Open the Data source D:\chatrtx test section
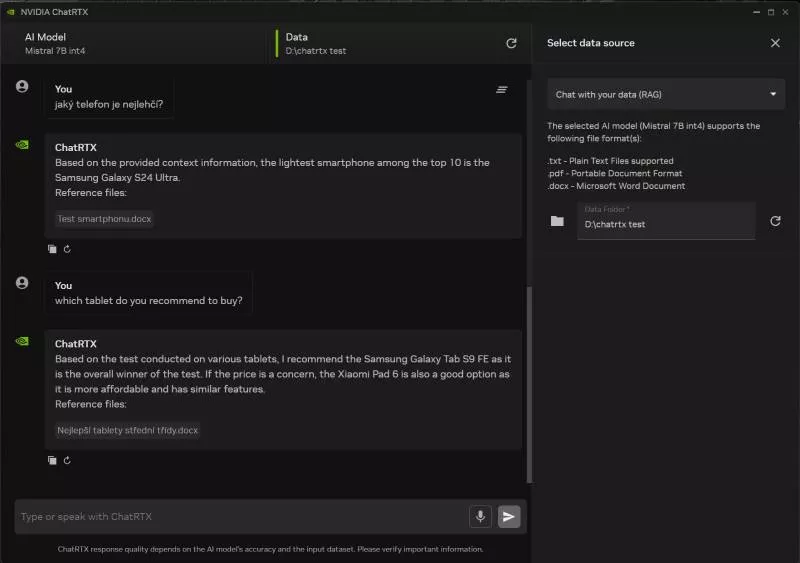This screenshot has height=563, width=800. (x=390, y=43)
